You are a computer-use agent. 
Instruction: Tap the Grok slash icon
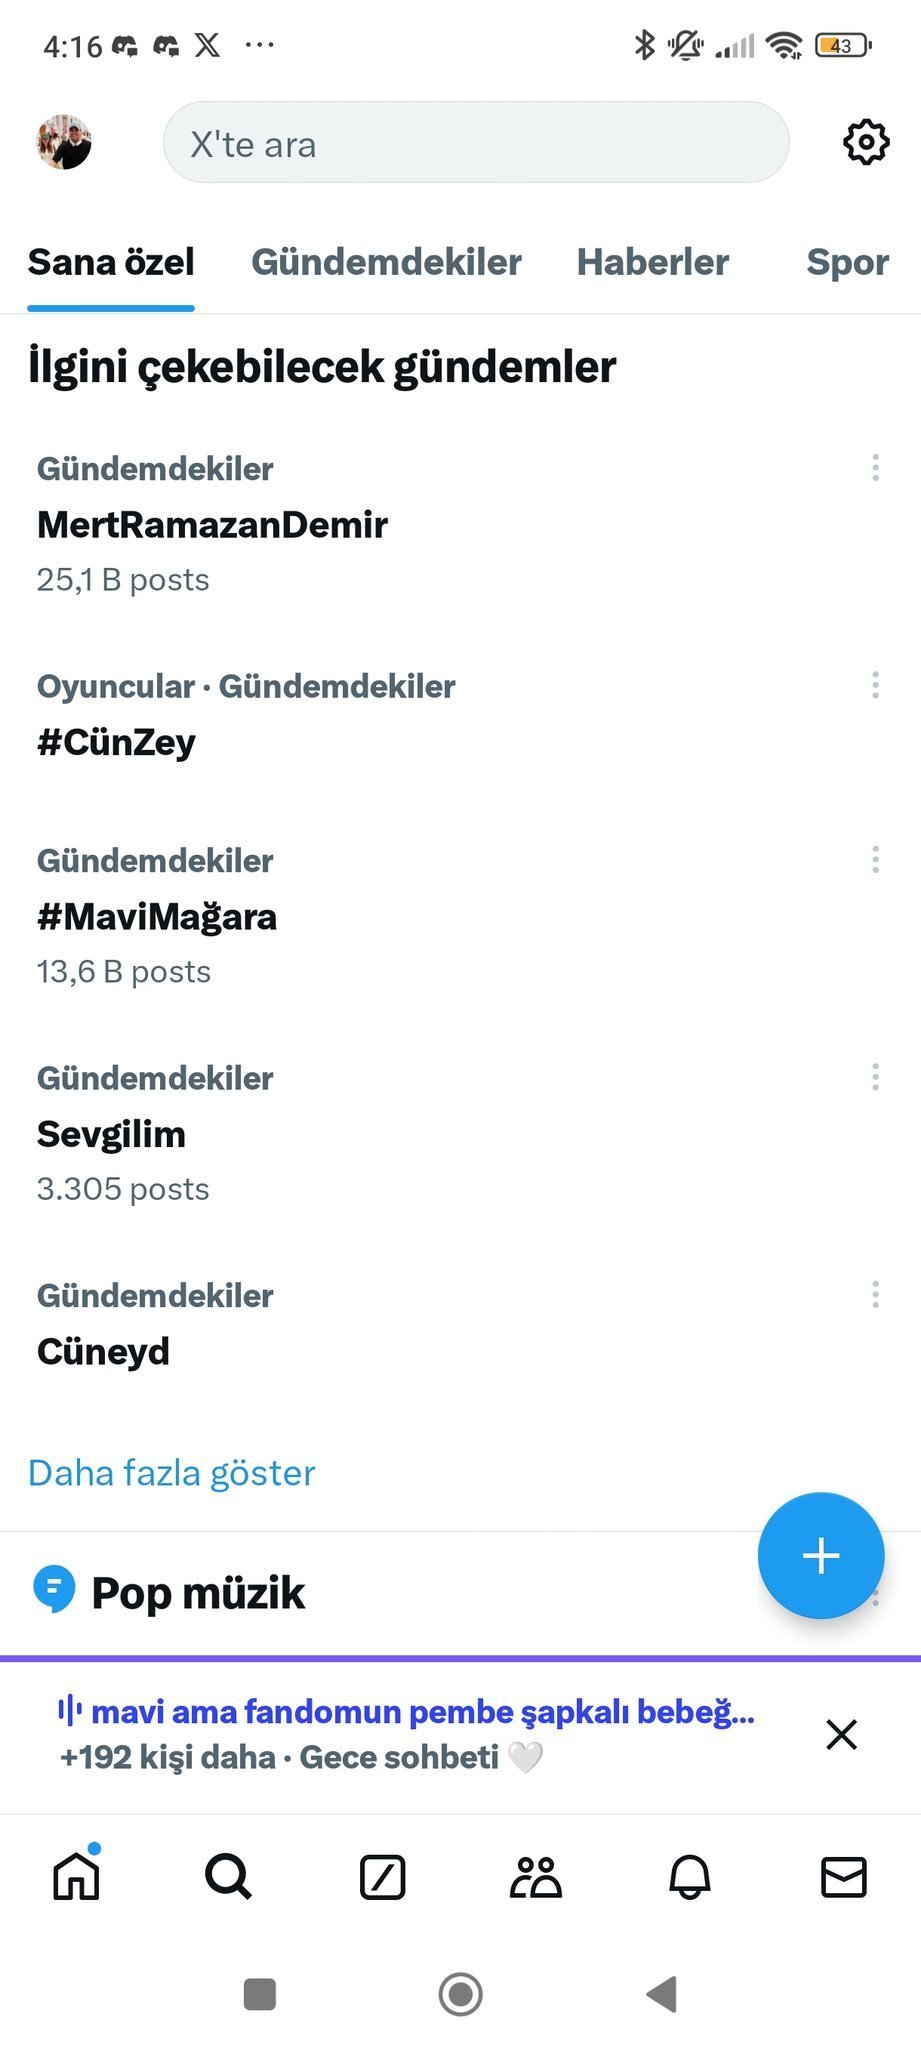pyautogui.click(x=382, y=1877)
